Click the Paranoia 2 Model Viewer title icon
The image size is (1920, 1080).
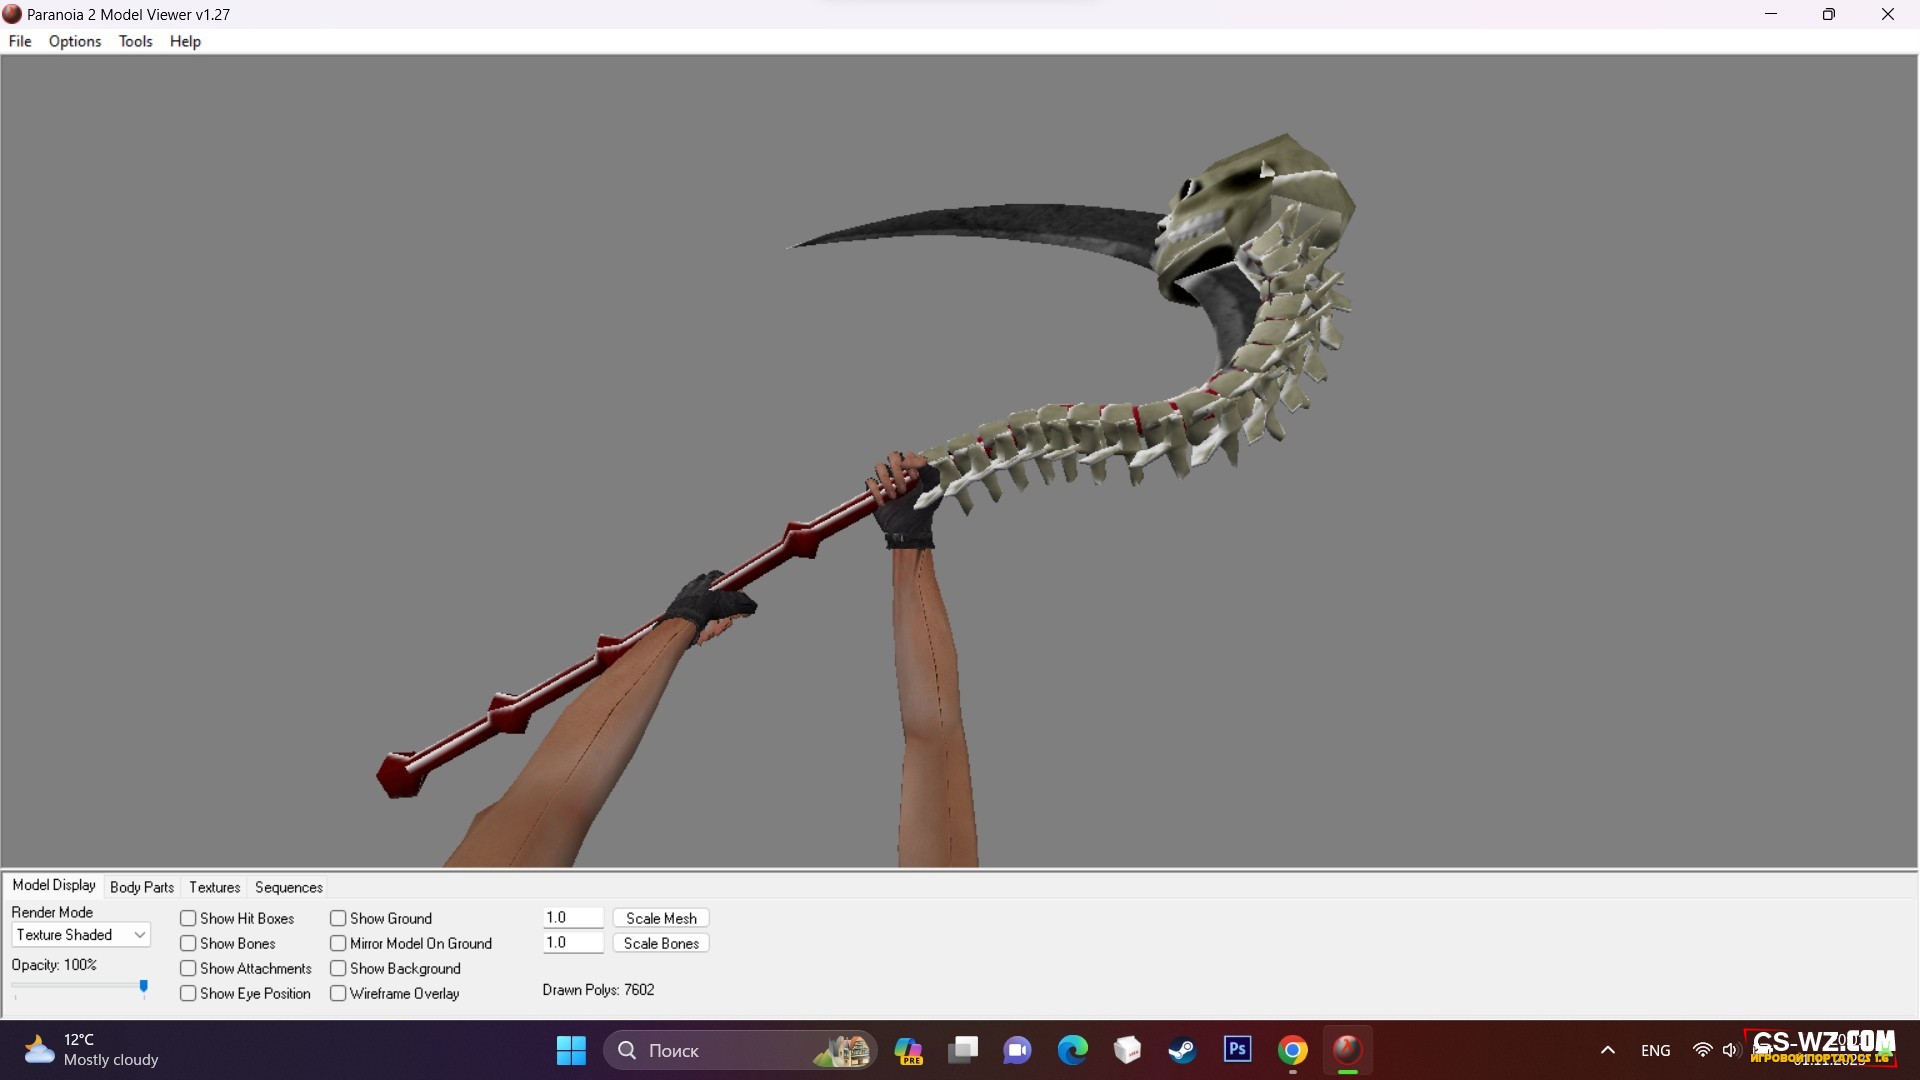[12, 14]
